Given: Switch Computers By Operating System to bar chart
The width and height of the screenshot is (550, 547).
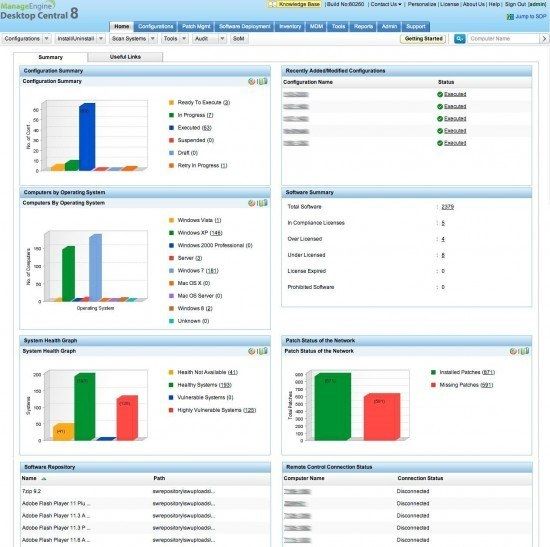Looking at the screenshot, I should (x=263, y=203).
